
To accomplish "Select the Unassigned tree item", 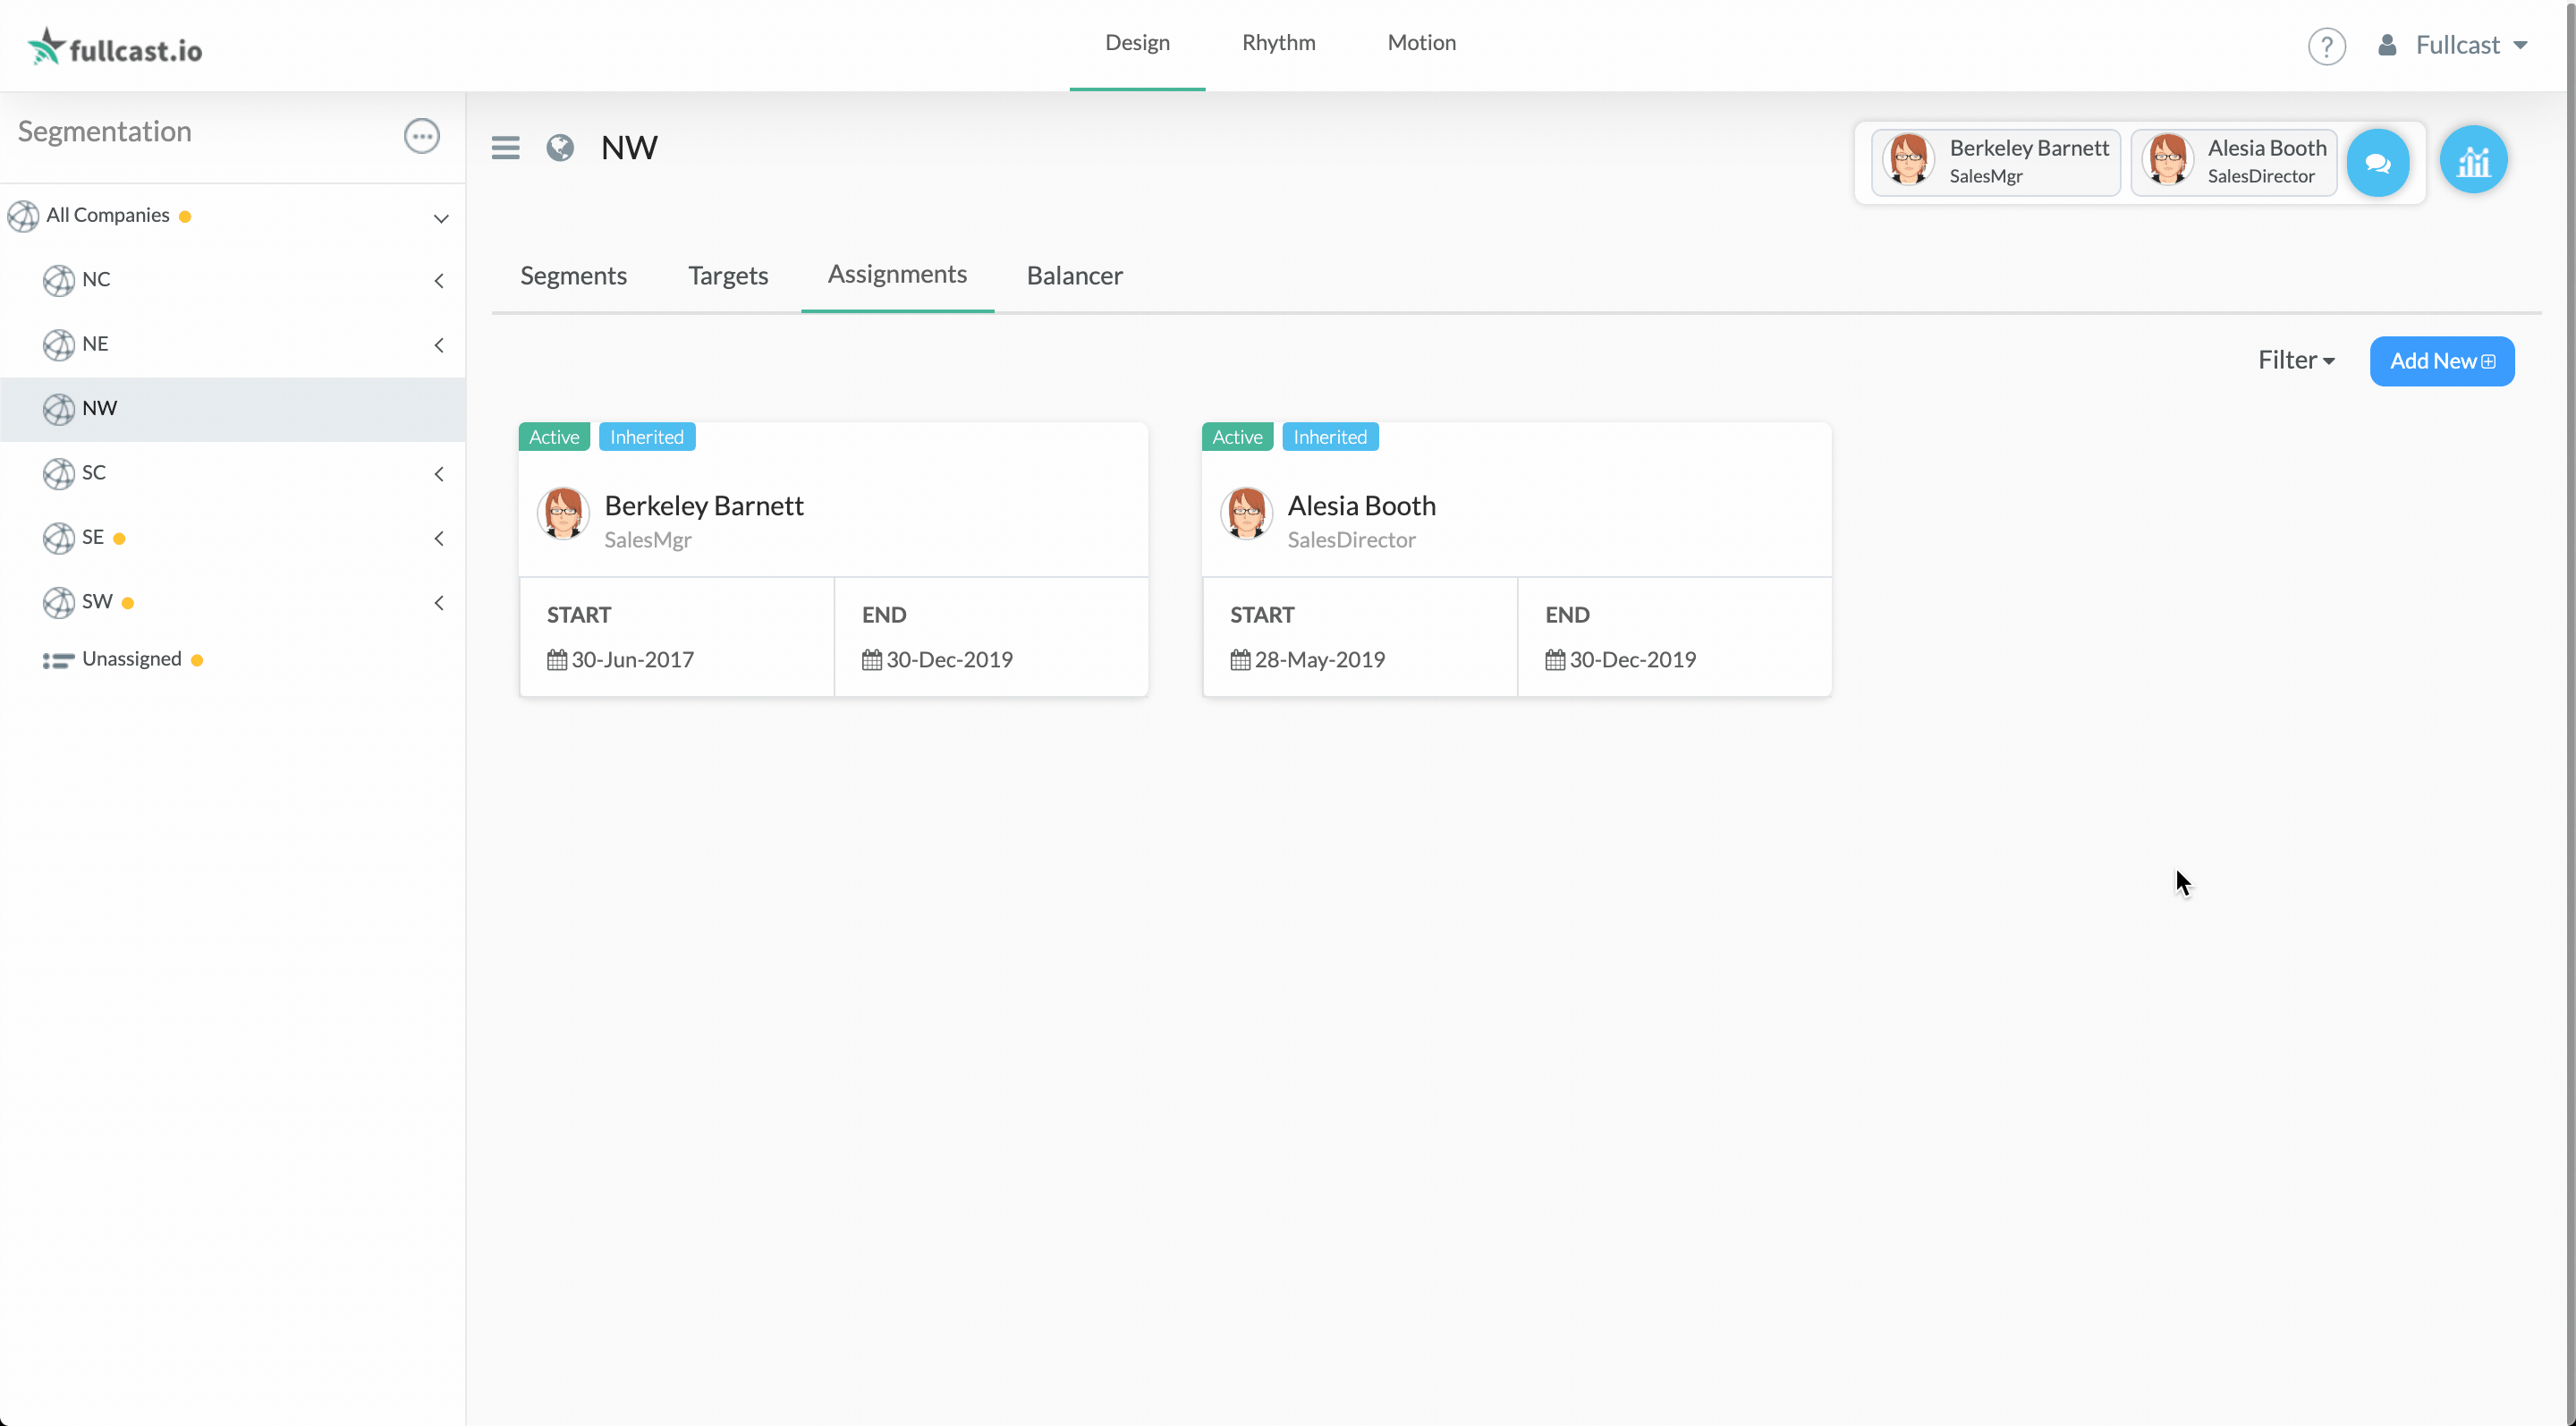I will (131, 659).
